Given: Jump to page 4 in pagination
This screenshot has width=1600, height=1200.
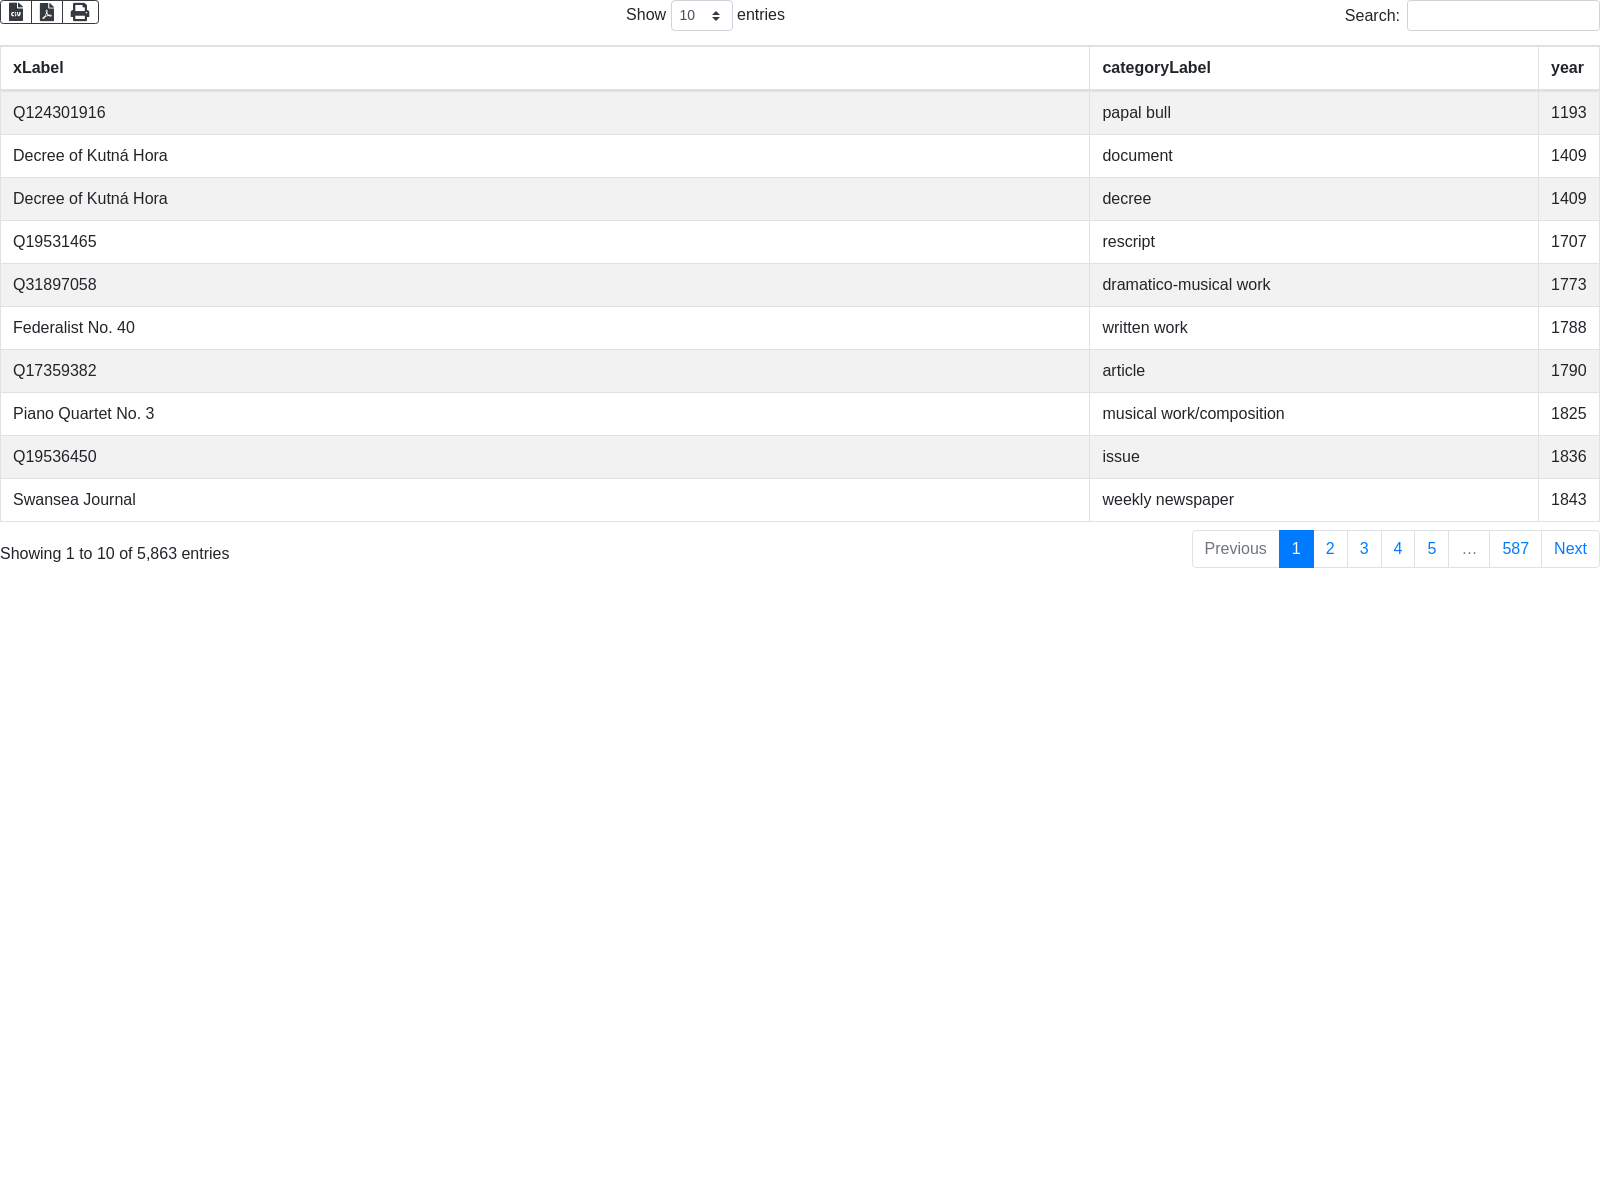Looking at the screenshot, I should (x=1397, y=549).
